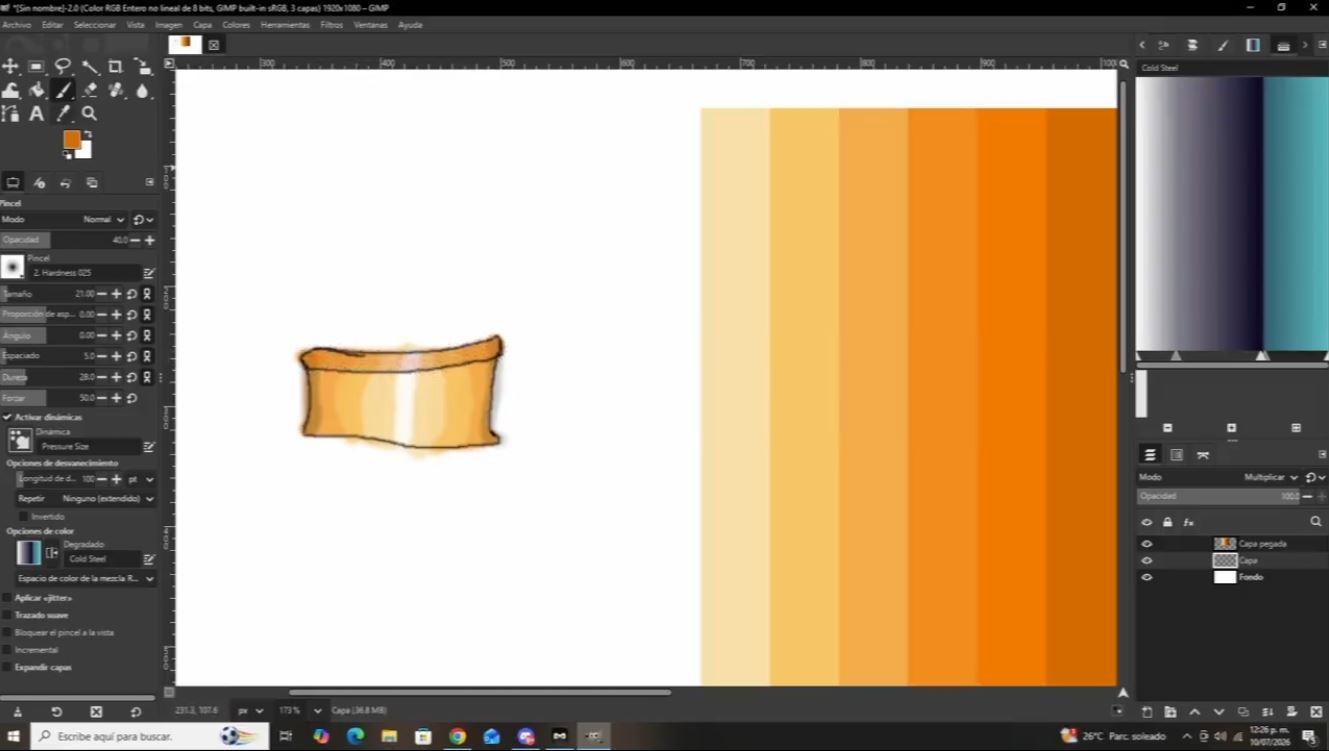The width and height of the screenshot is (1329, 751).
Task: Select the Color Picker tool
Action: tap(63, 114)
